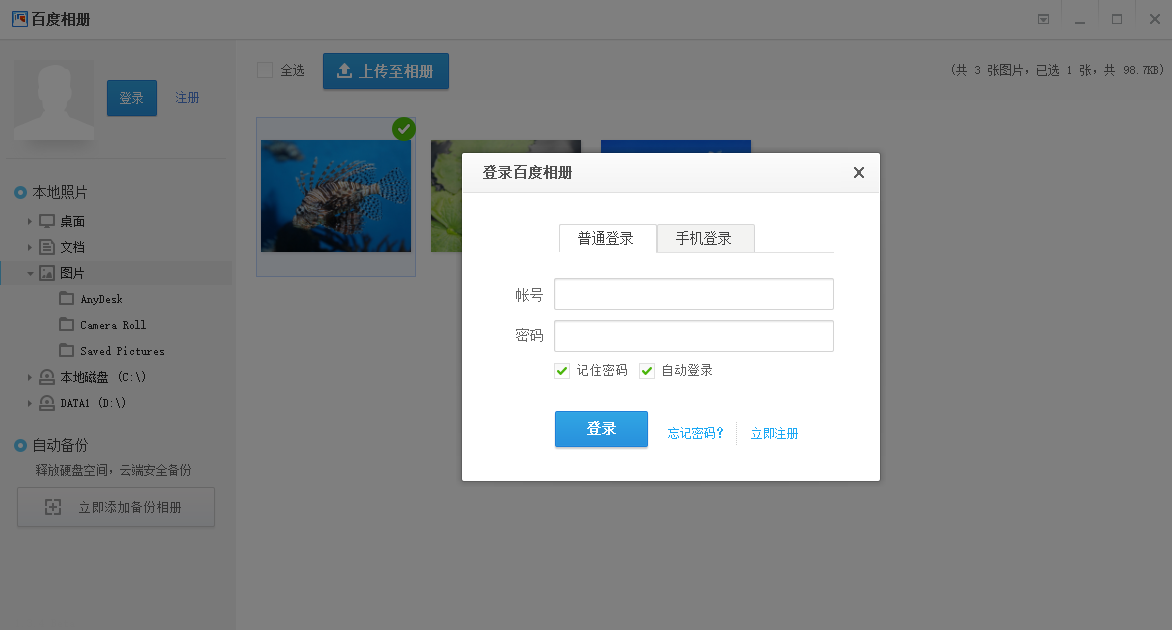Select the green leaf photo thumbnail
This screenshot has width=1172, height=630.
pos(446,196)
